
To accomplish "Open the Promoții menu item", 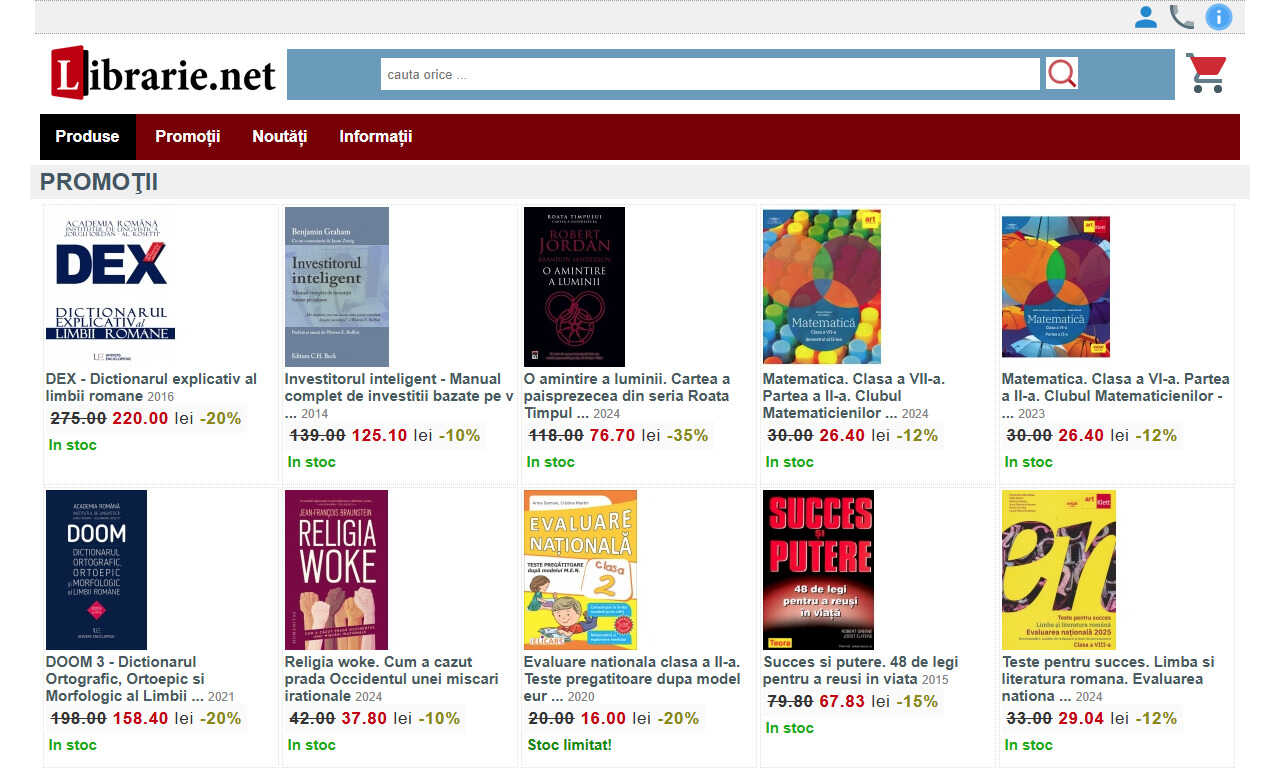I will click(187, 137).
